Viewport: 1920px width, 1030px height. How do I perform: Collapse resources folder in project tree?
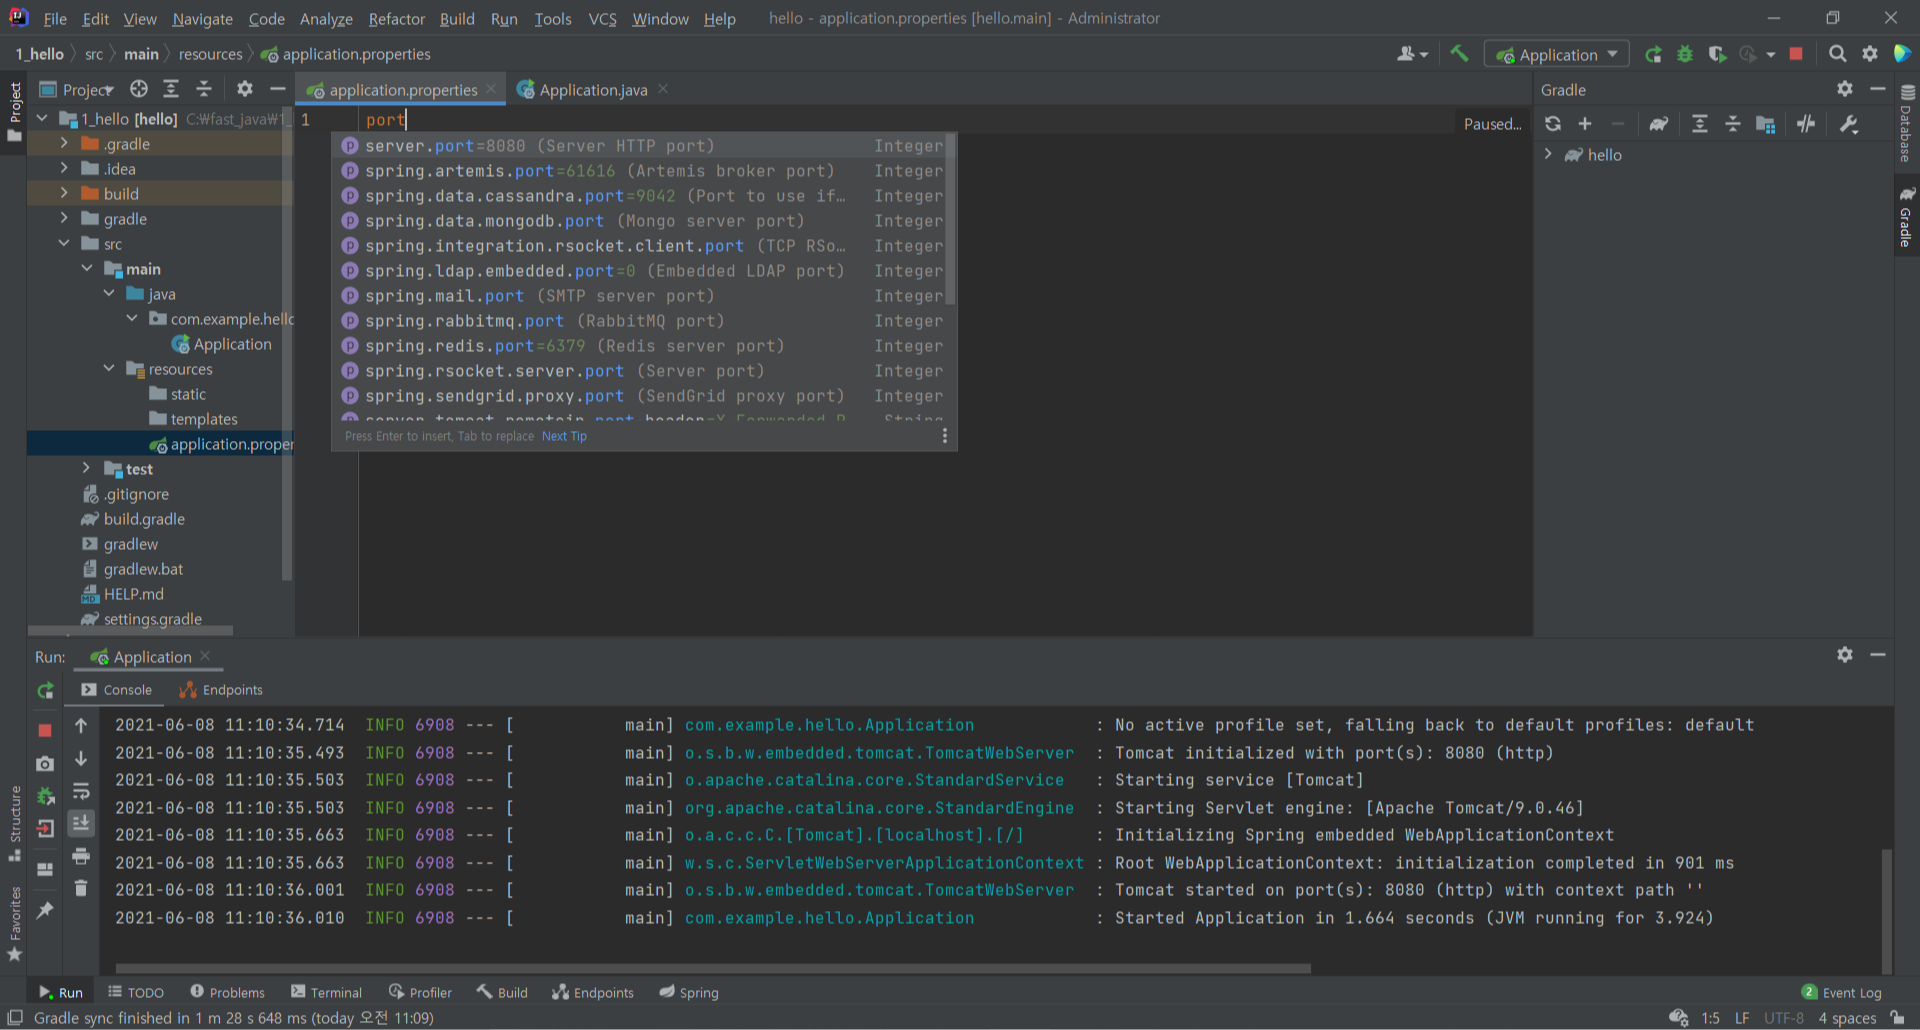109,368
